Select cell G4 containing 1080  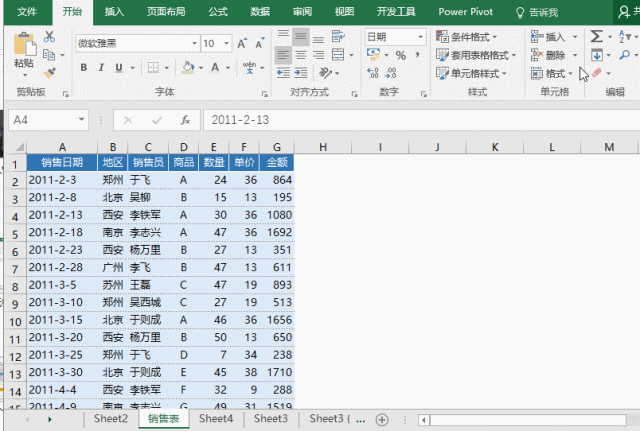point(277,215)
